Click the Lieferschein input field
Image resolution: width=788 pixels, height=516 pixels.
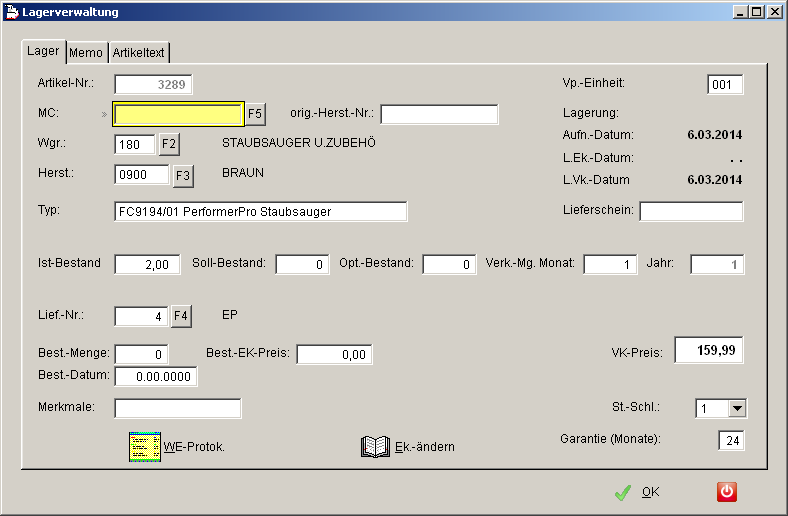(x=691, y=212)
